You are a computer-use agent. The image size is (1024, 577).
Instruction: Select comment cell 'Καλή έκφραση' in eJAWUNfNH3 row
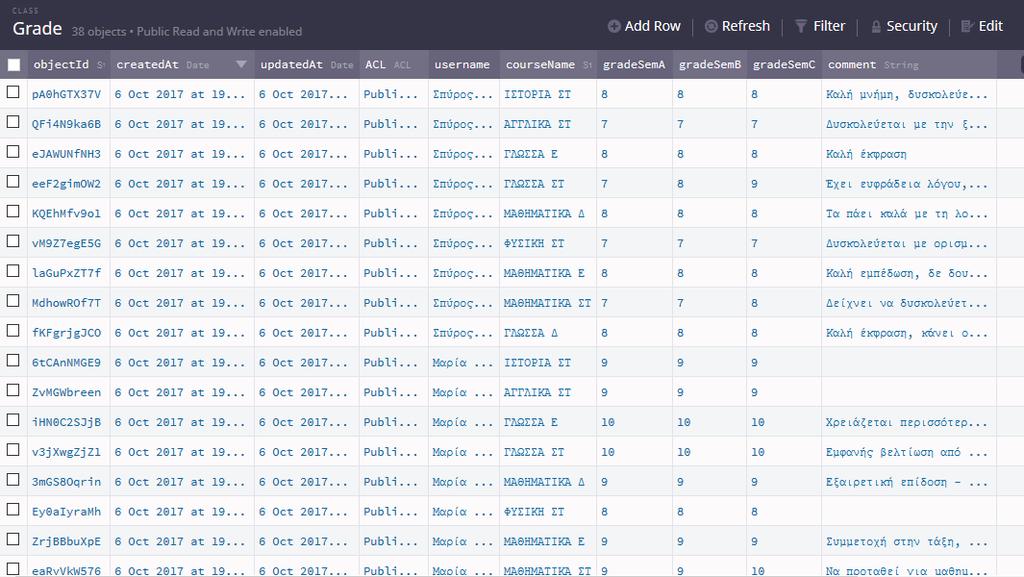(909, 154)
